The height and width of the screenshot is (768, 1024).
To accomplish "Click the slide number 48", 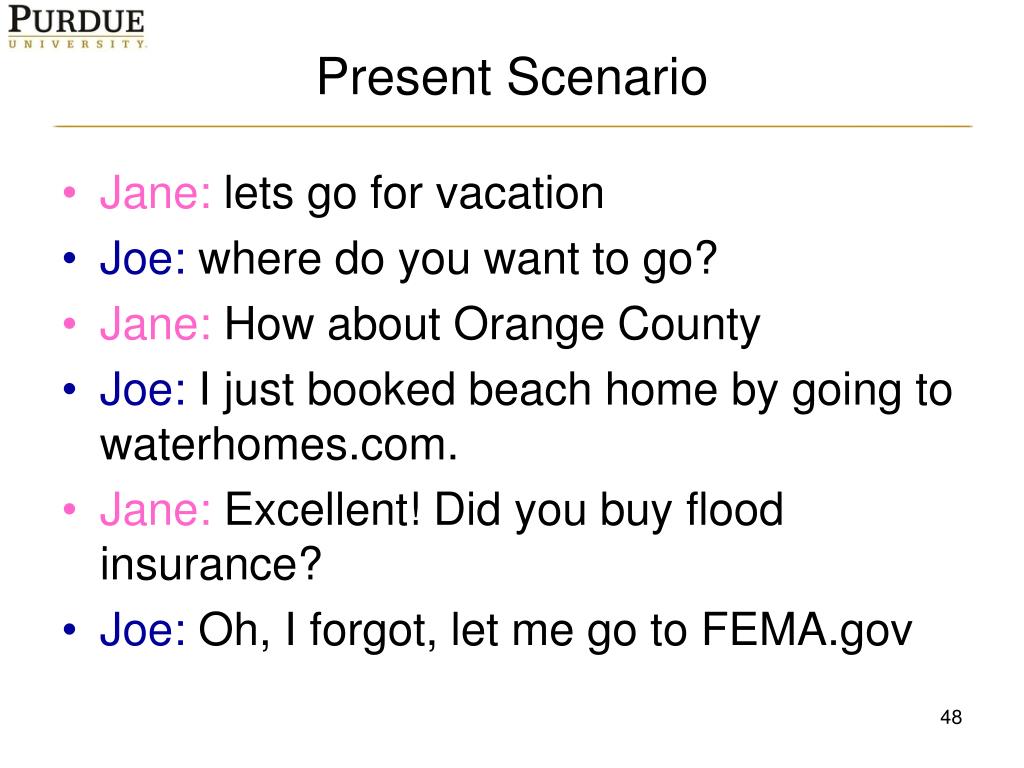I will pos(951,717).
